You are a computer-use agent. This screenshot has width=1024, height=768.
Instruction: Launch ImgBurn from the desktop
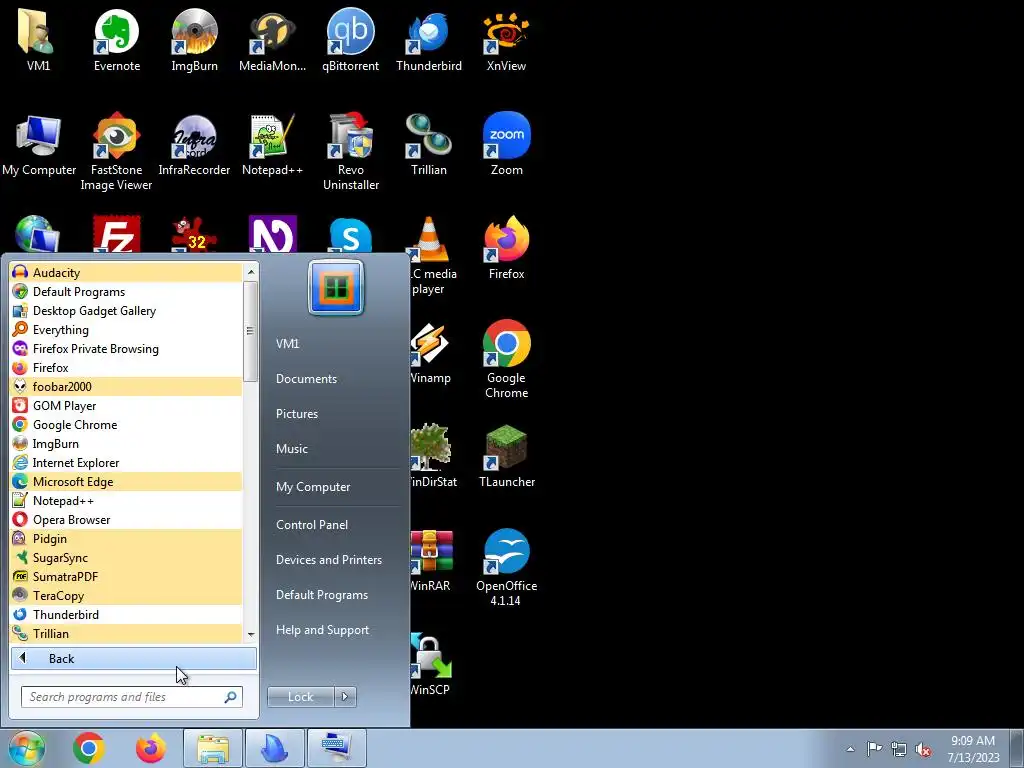click(x=194, y=40)
